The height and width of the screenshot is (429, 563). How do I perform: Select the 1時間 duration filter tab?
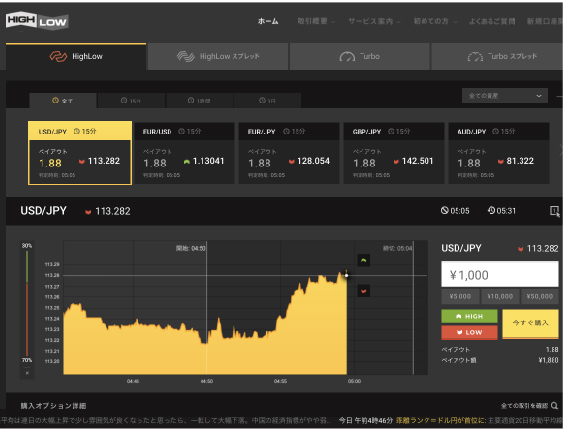[199, 101]
